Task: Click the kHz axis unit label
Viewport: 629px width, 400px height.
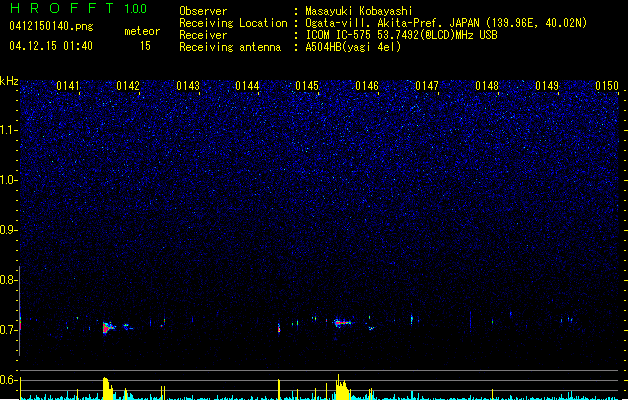Action: 9,81
